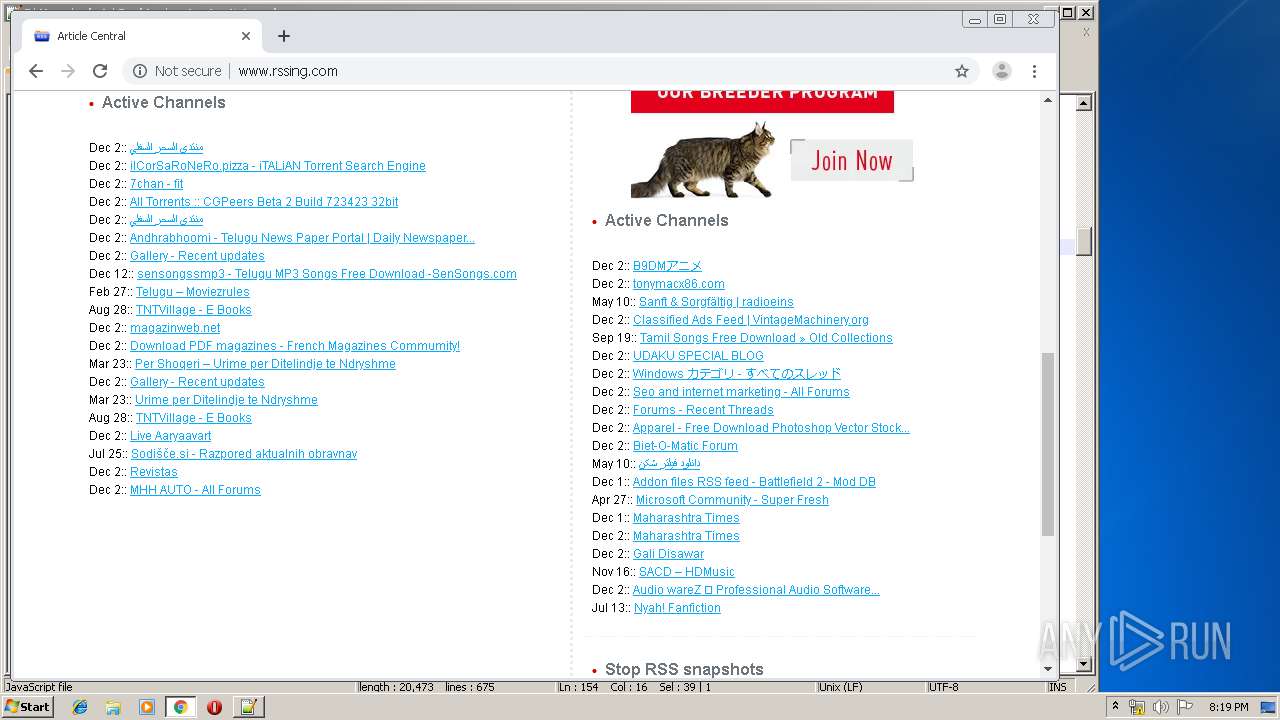Viewport: 1280px width, 720px height.
Task: Open the Revistas link
Action: (154, 472)
